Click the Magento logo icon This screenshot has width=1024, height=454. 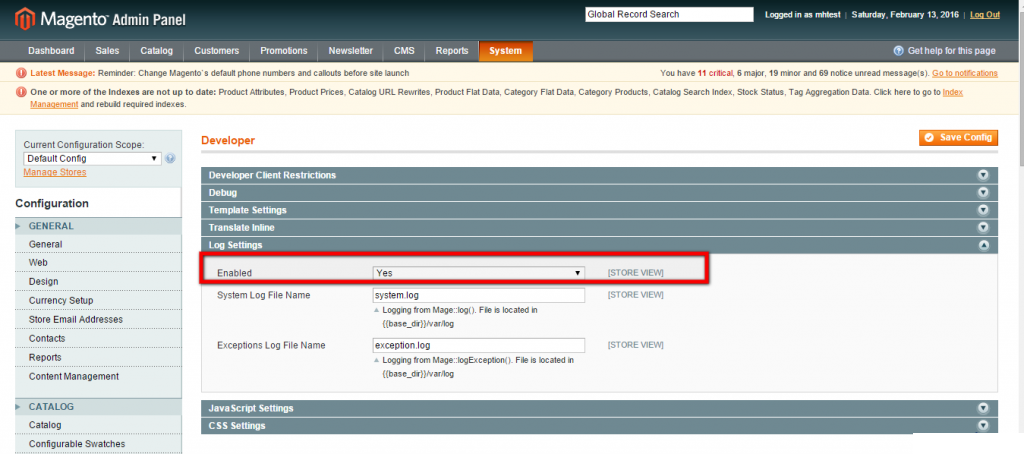[x=25, y=20]
